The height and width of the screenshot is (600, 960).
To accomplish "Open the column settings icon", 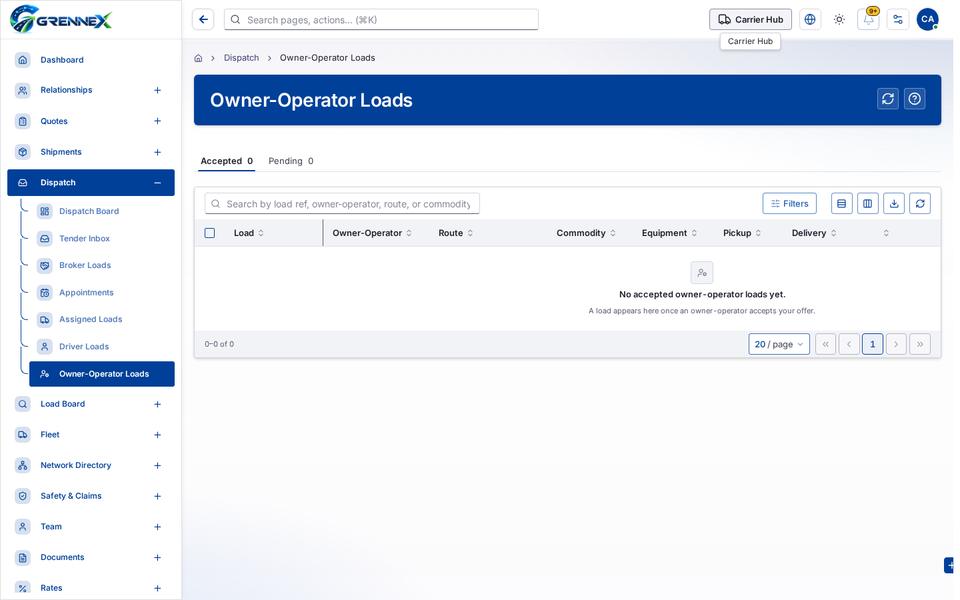I will tap(868, 204).
